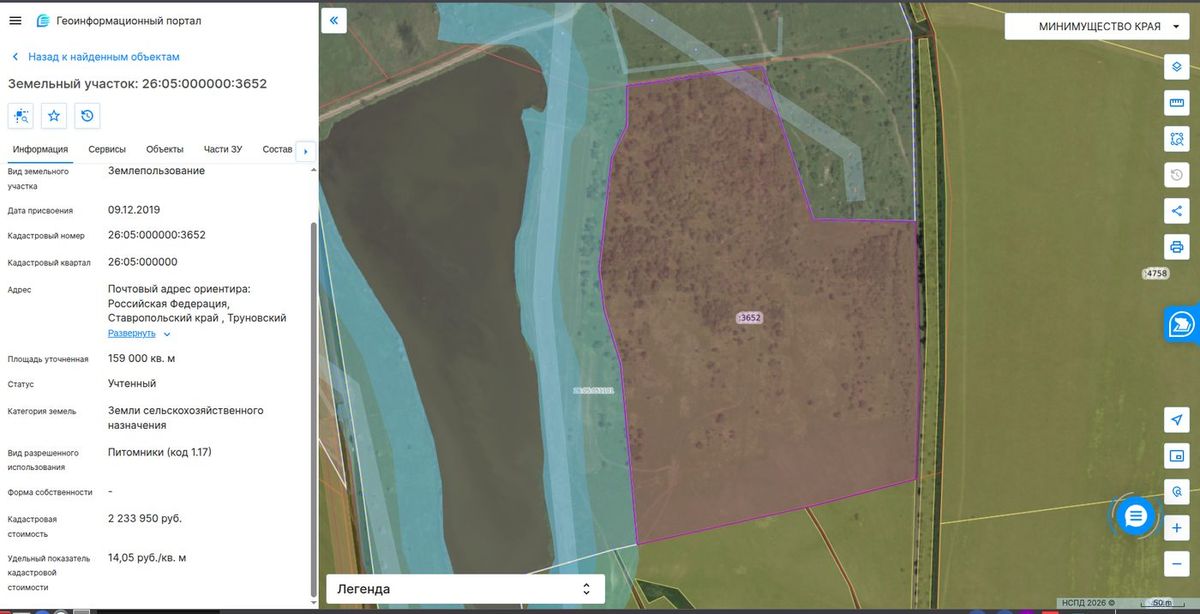The image size is (1200, 614).
Task: Click the cadastral cost 2 233 950 руб.
Action: pos(145,518)
